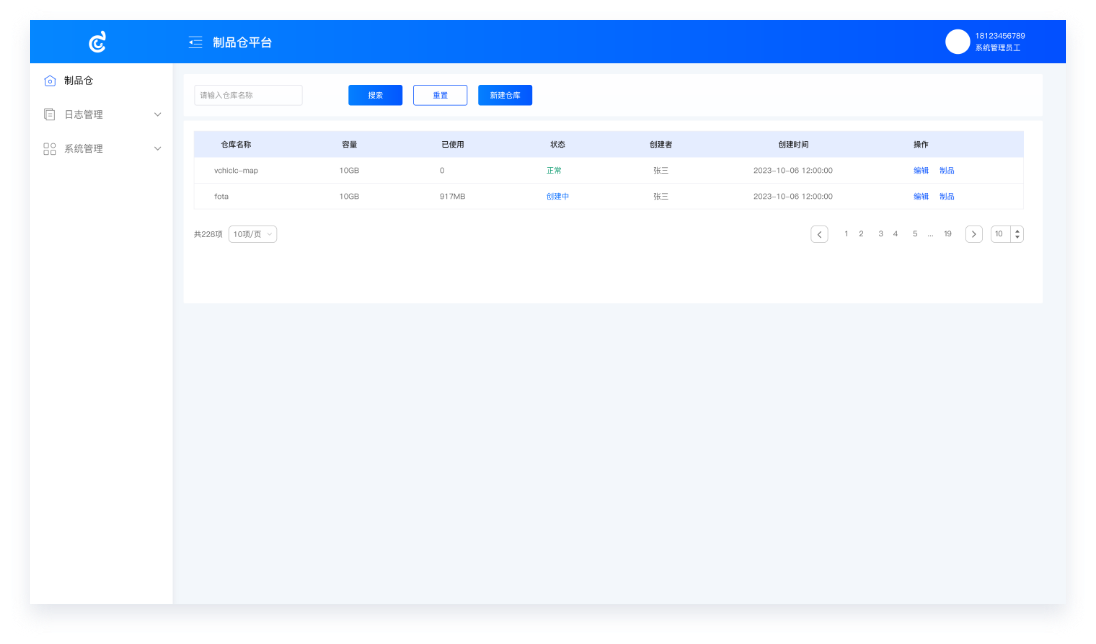This screenshot has width=1096, height=644.
Task: Open 制品 link for the fota repository
Action: [x=947, y=197]
